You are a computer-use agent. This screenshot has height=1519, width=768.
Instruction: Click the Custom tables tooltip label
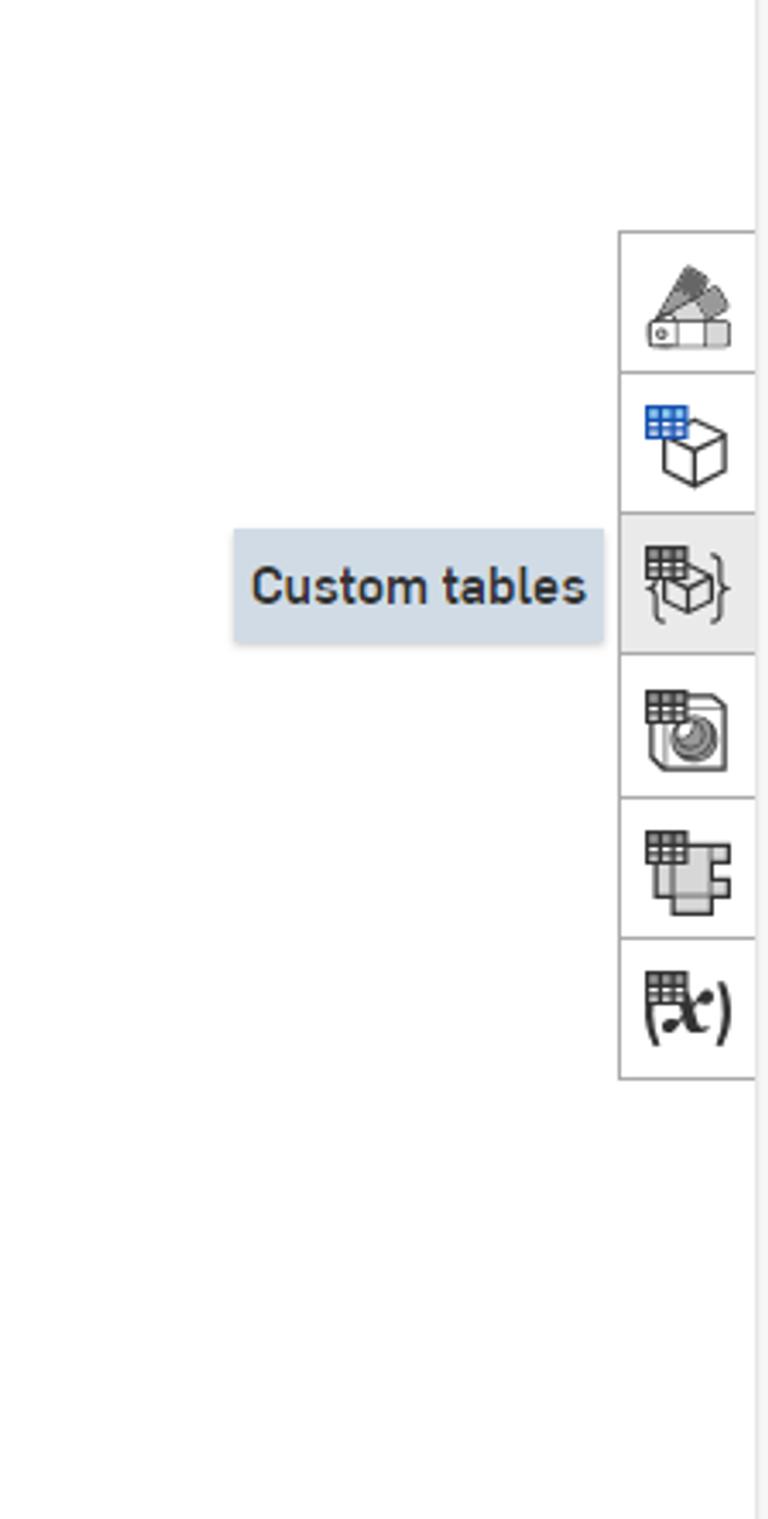click(420, 585)
